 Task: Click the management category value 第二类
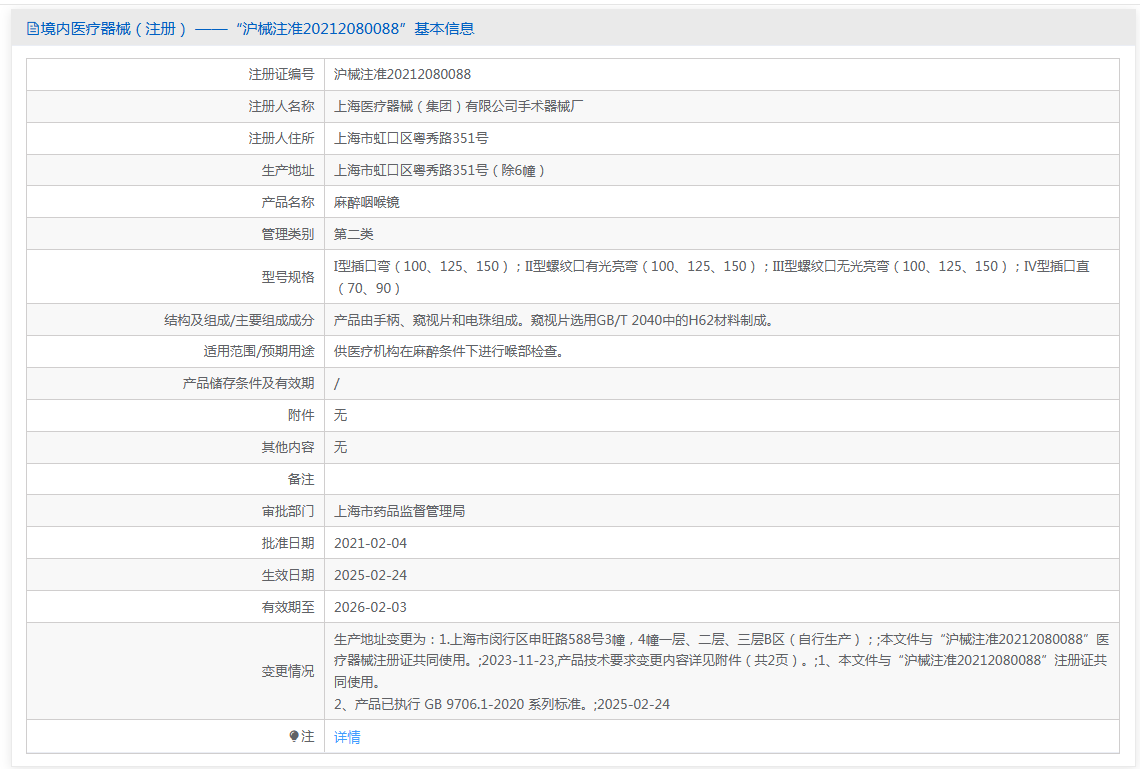coord(354,234)
